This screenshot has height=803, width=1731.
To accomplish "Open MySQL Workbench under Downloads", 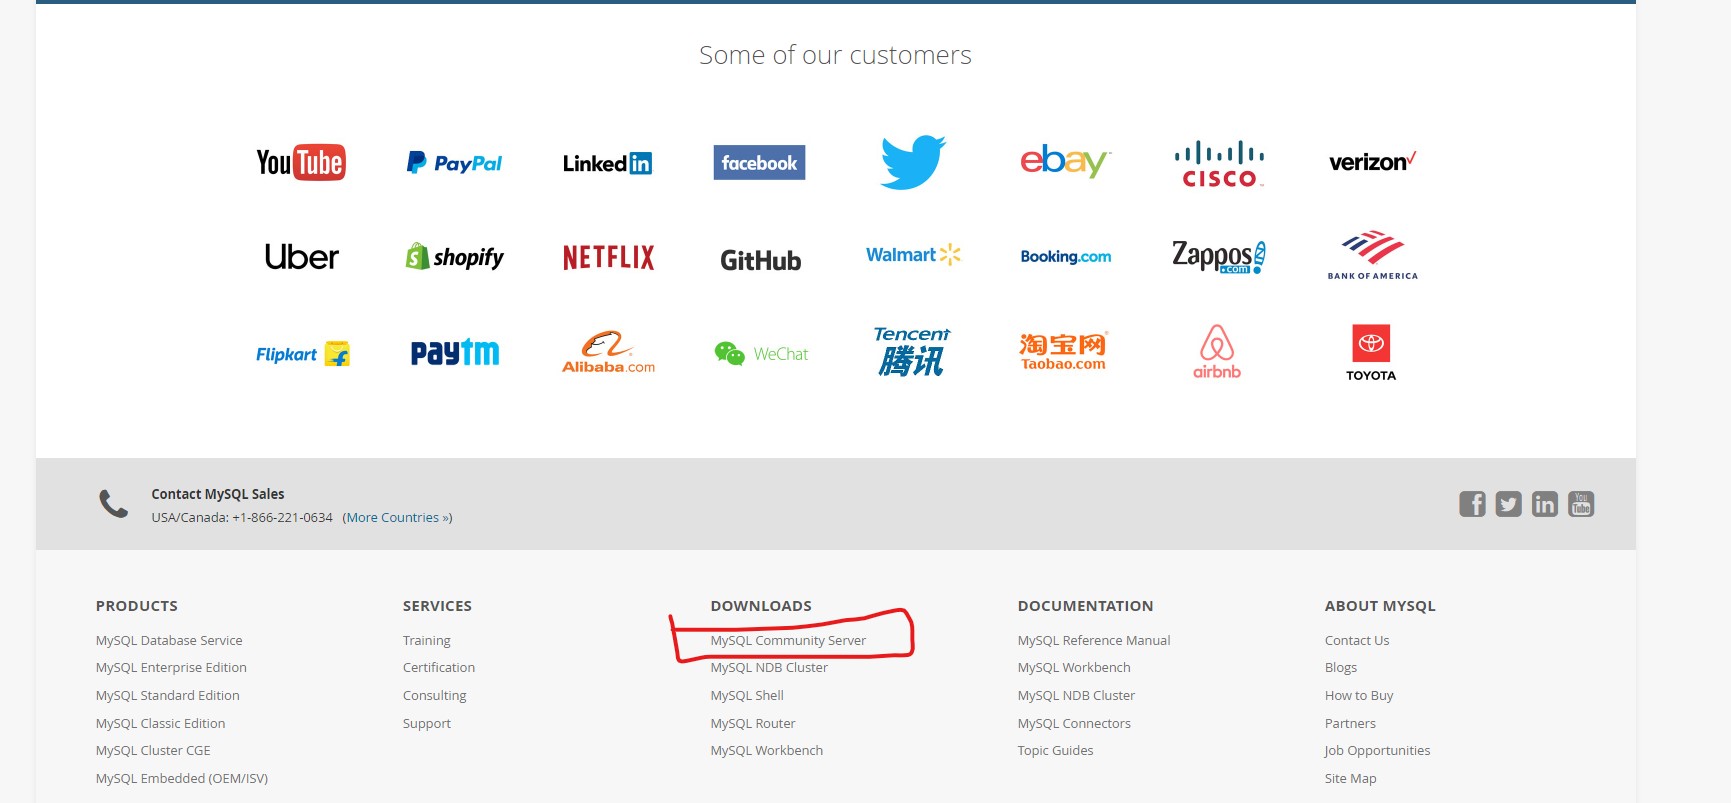I will click(767, 750).
